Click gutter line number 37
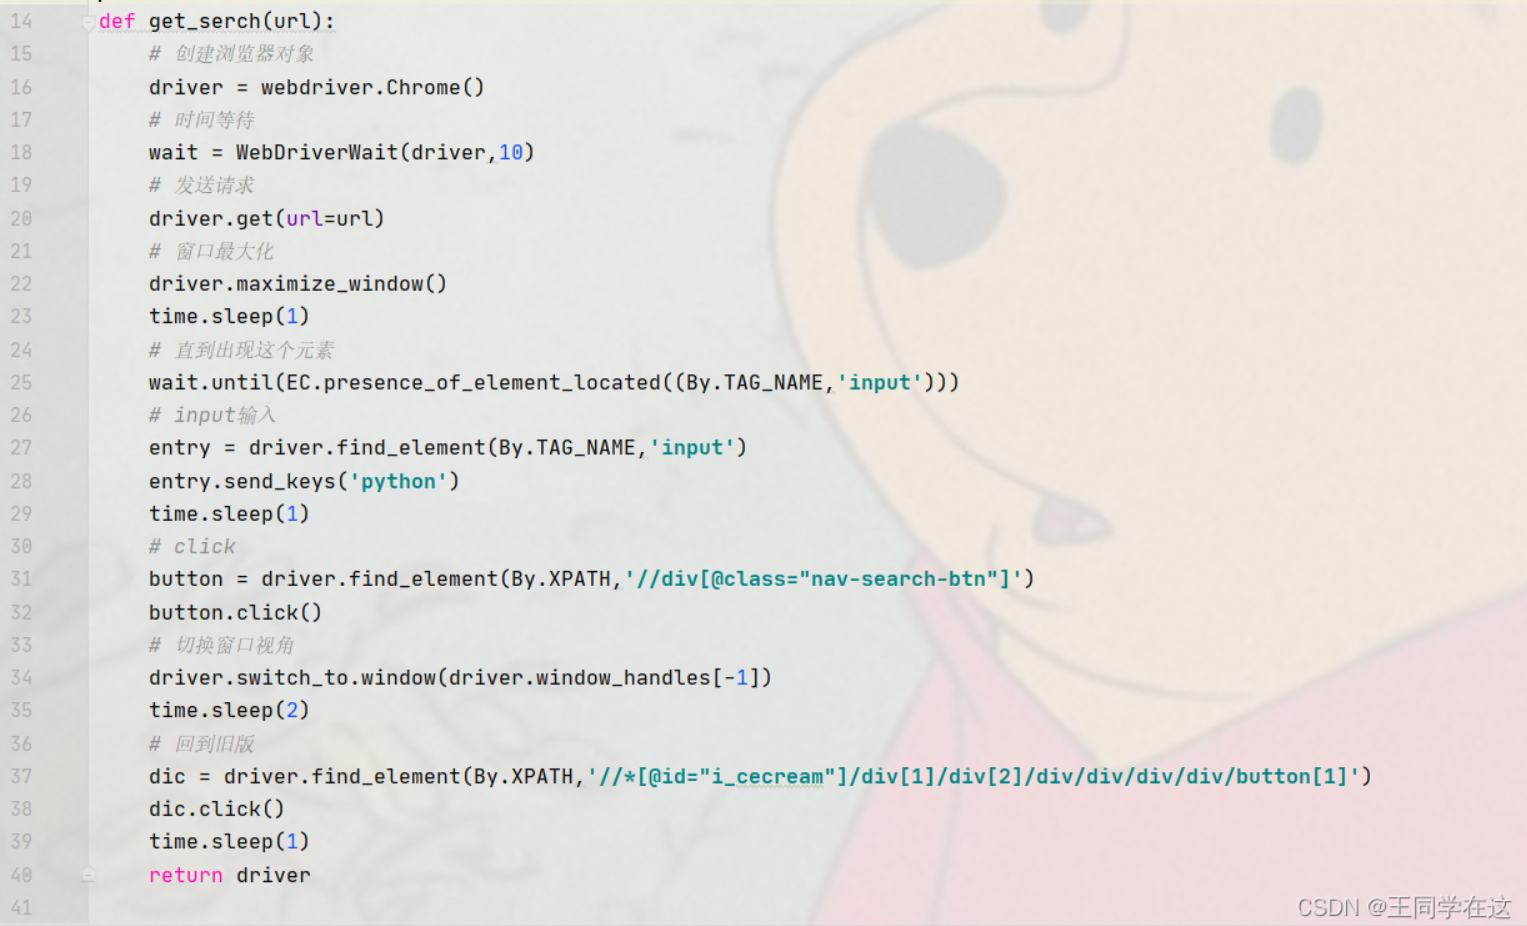 pos(21,776)
